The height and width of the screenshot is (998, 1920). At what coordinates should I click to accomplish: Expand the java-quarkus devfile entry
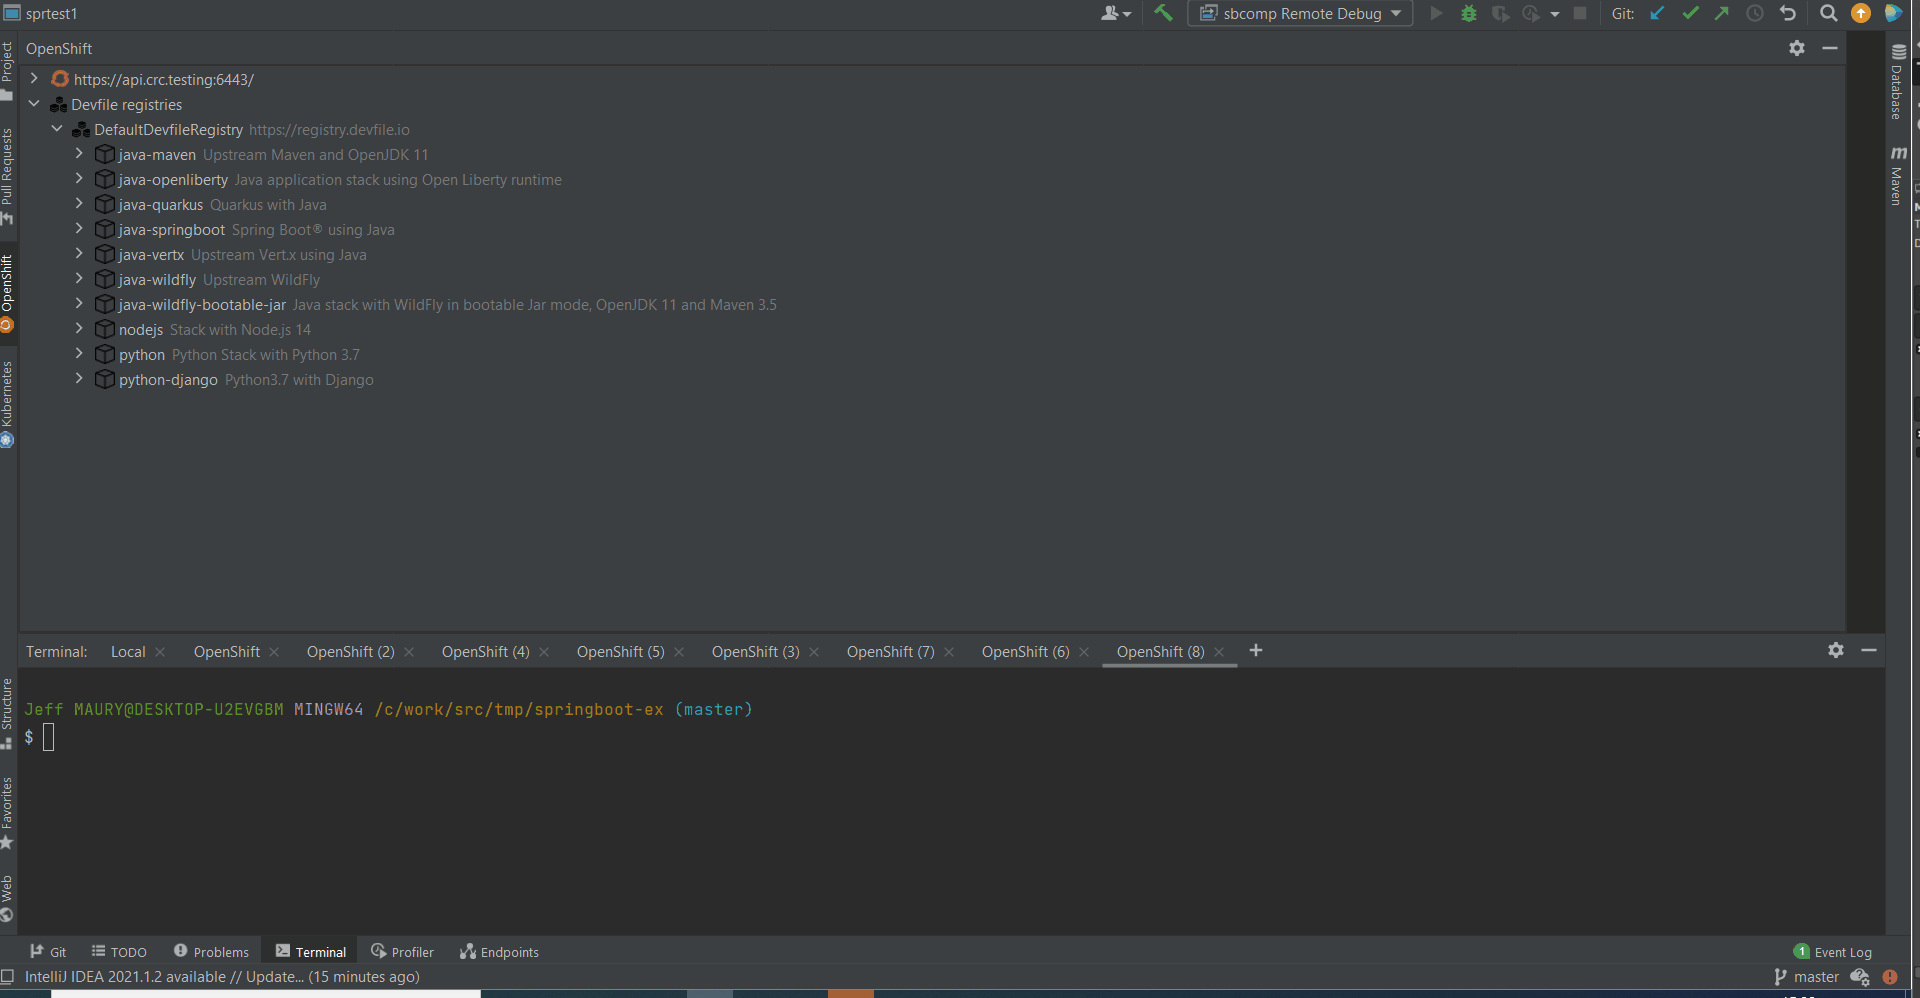[x=79, y=203]
